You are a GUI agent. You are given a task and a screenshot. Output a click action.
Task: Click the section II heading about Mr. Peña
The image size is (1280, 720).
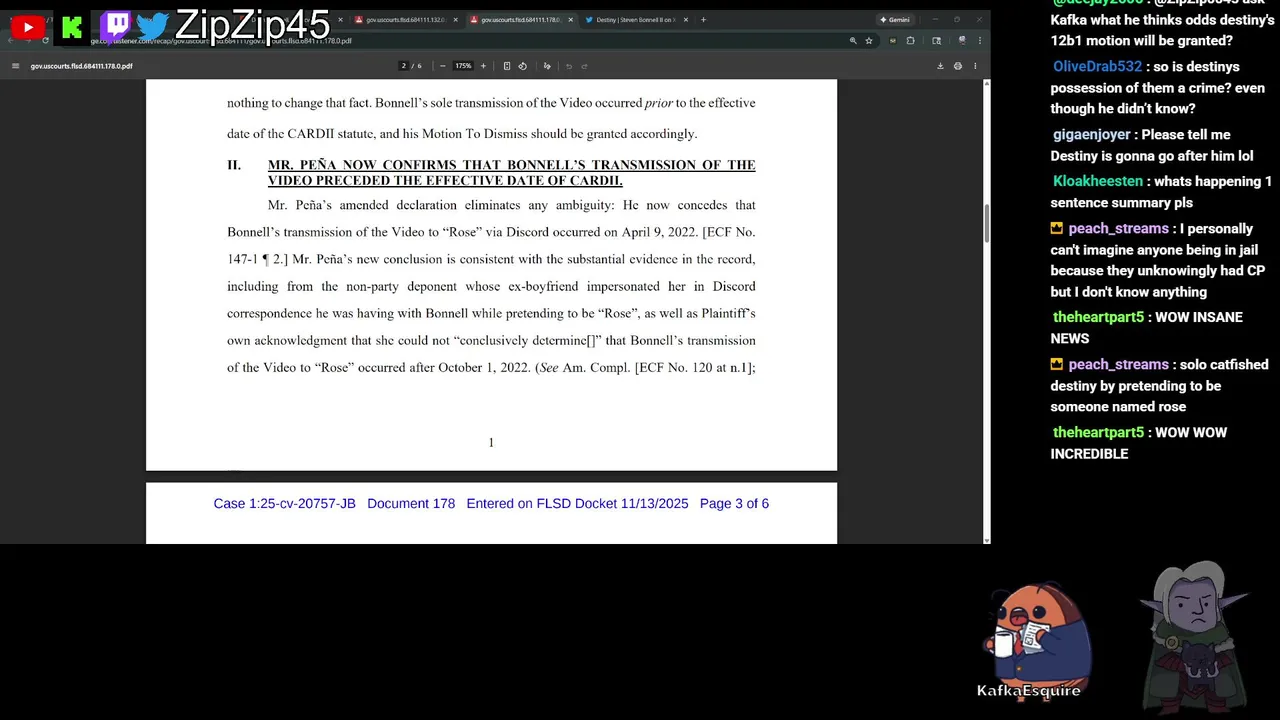point(511,173)
